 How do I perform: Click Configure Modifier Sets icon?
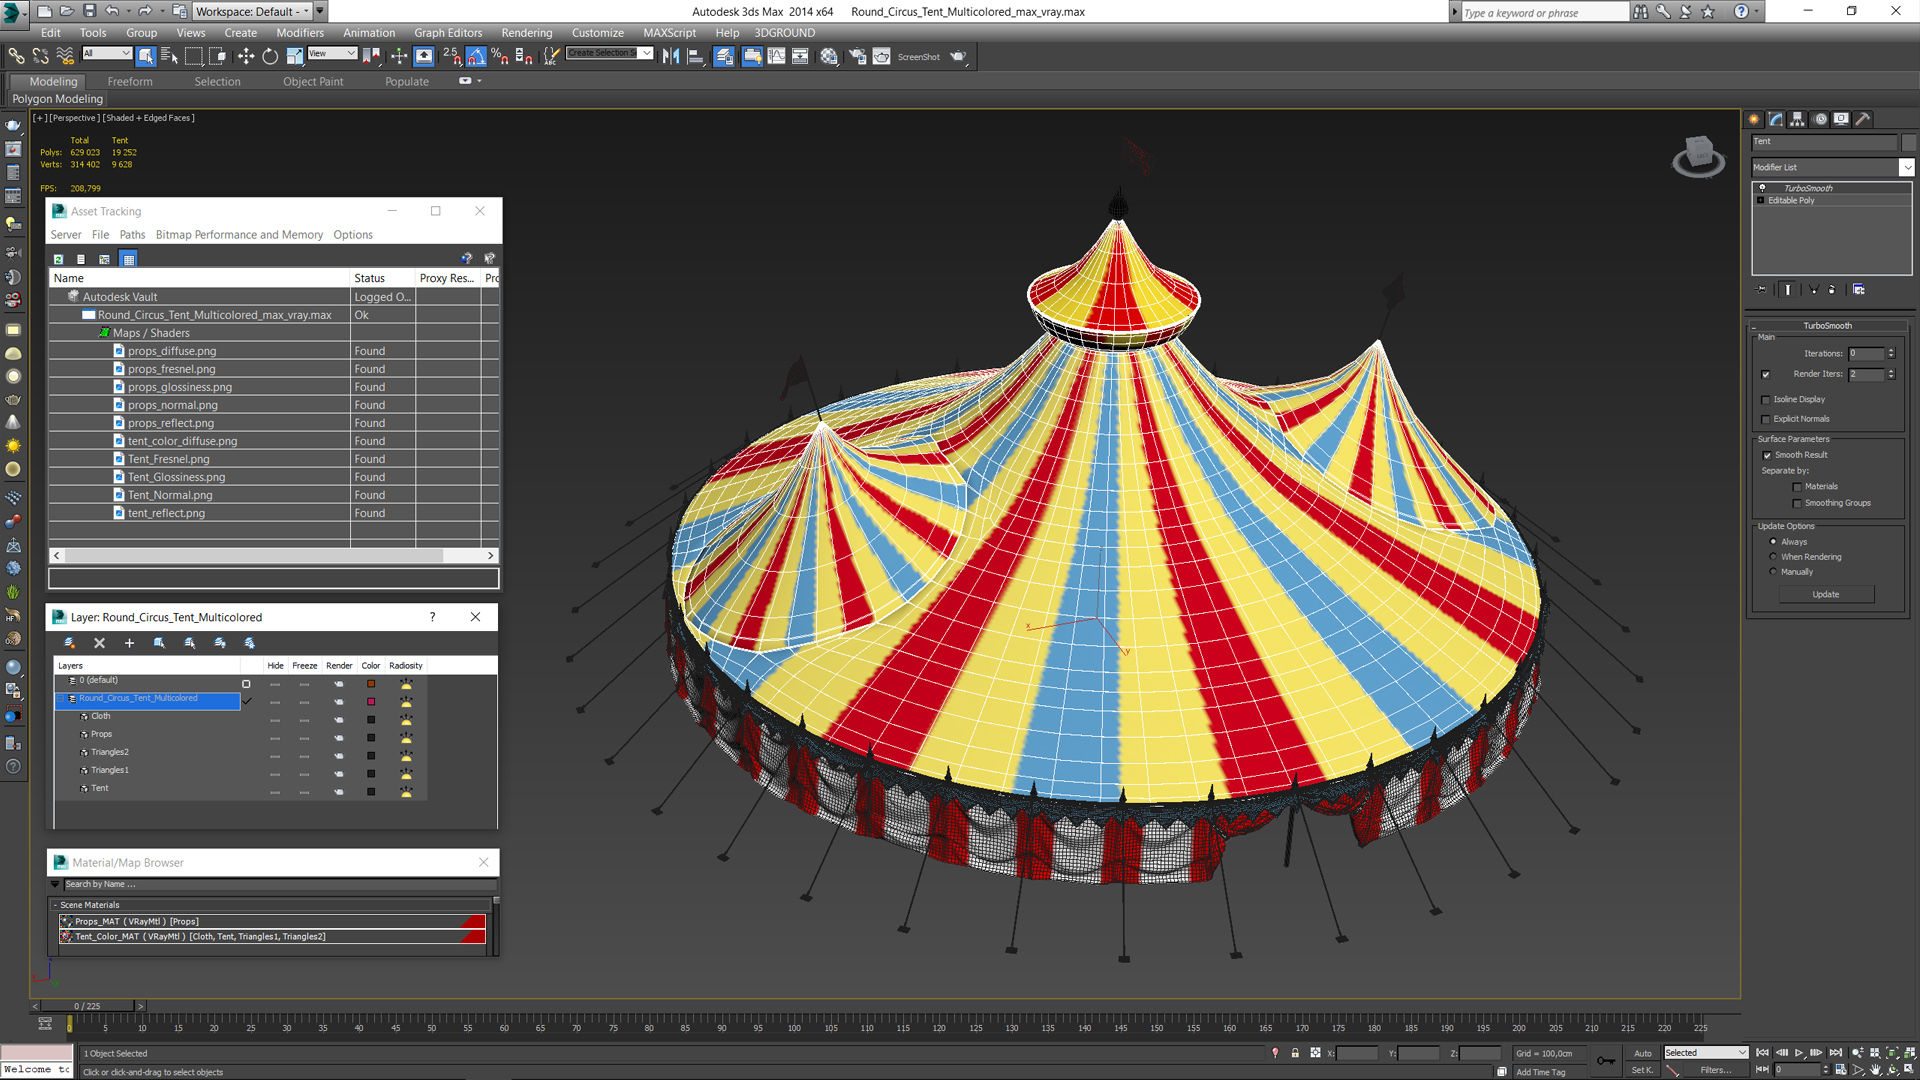point(1858,289)
